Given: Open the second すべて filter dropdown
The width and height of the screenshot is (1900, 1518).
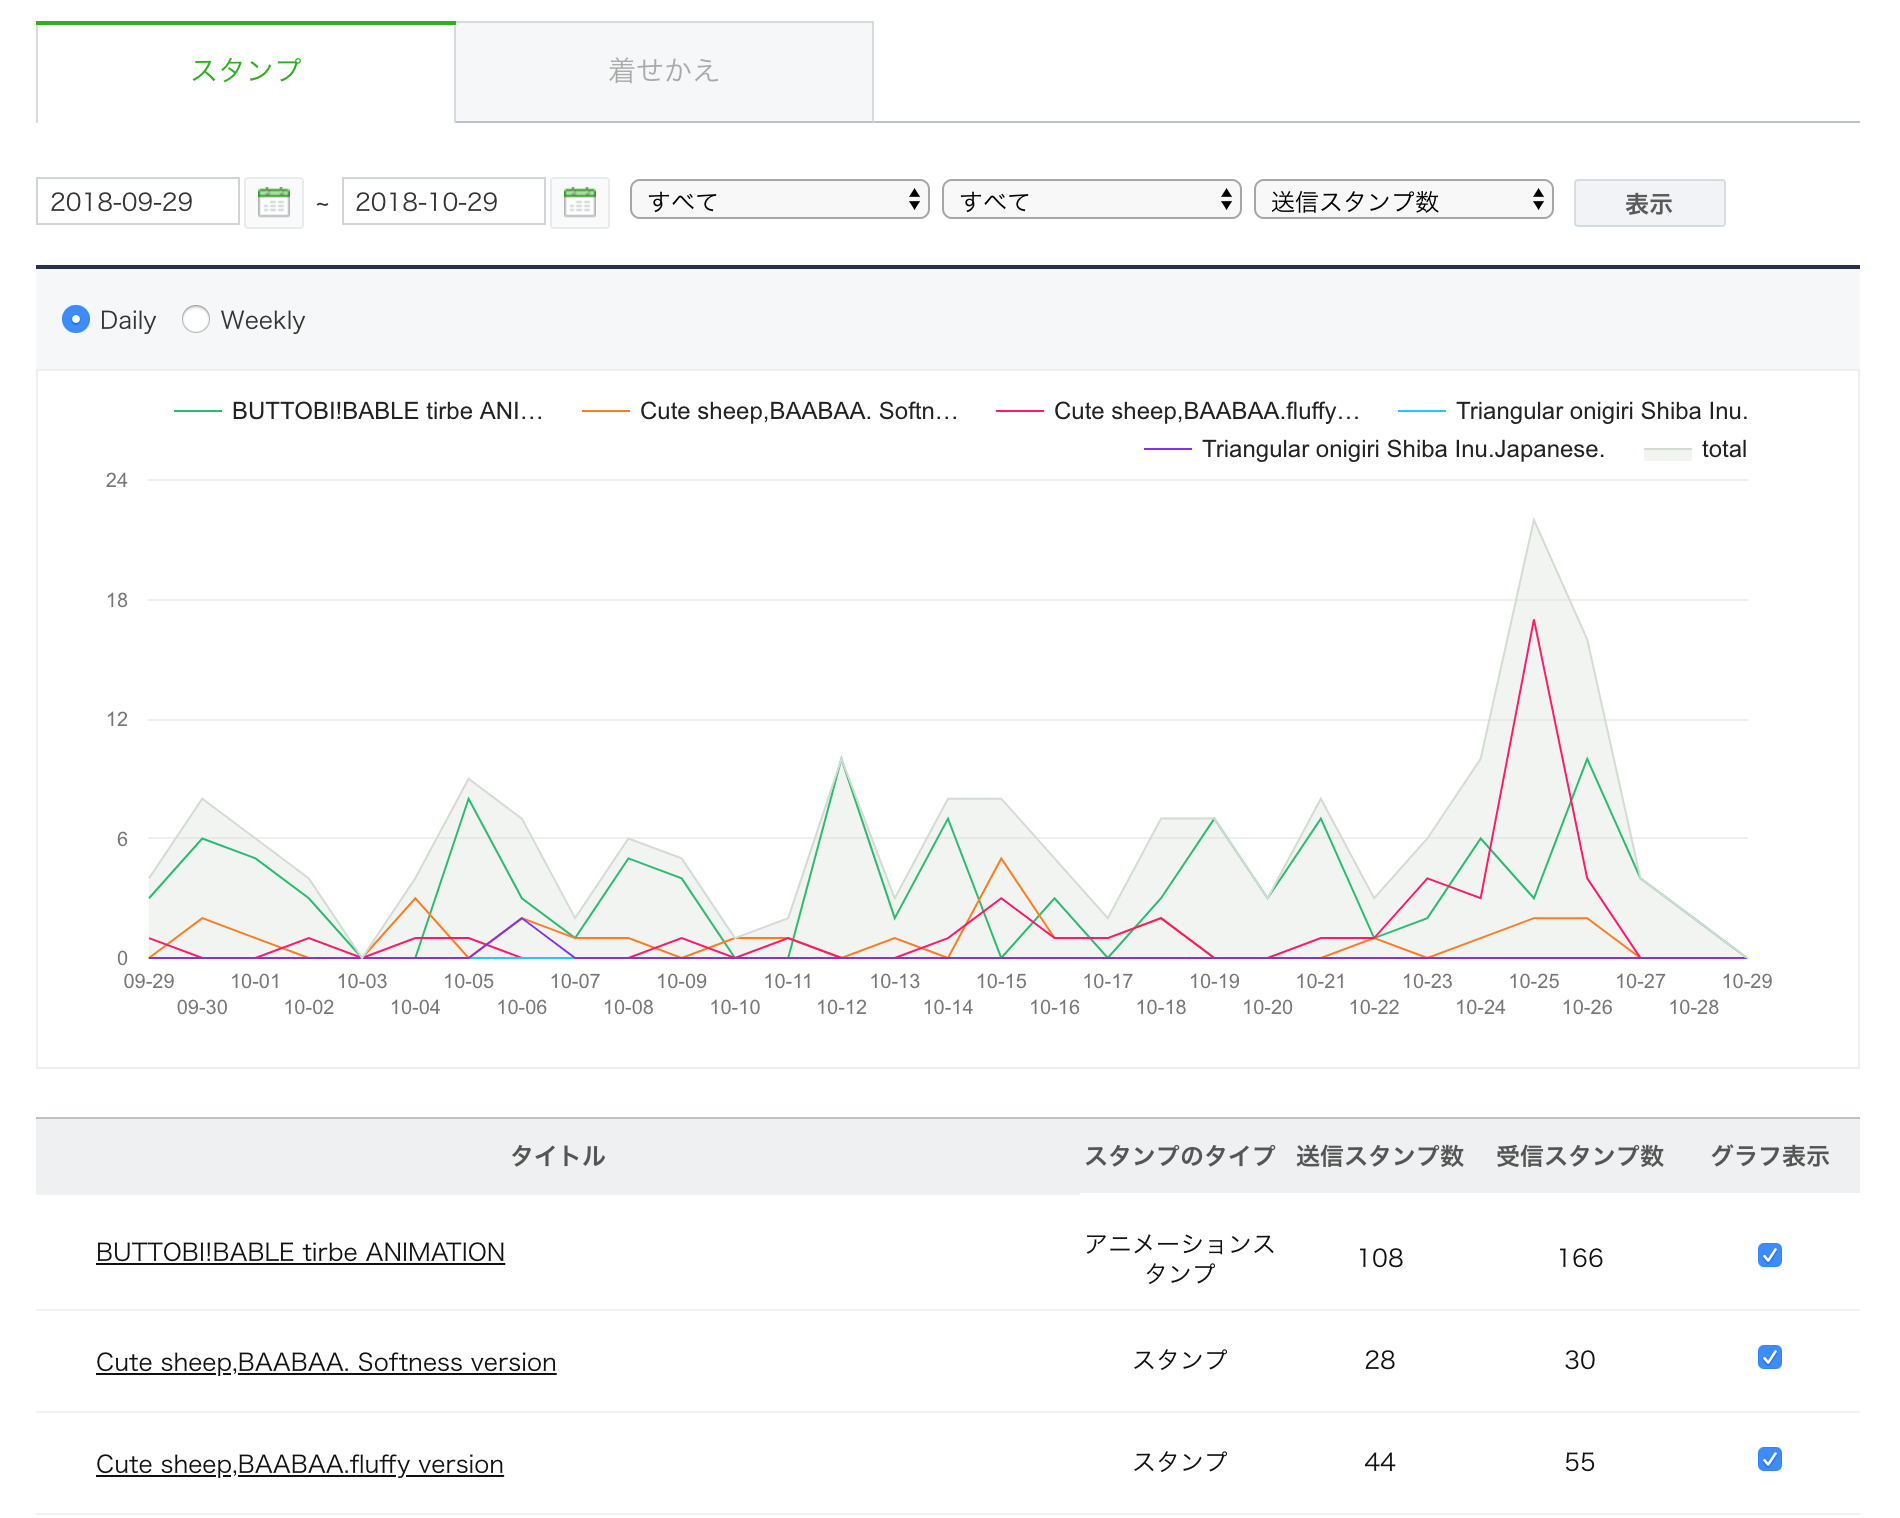Looking at the screenshot, I should click(1092, 200).
